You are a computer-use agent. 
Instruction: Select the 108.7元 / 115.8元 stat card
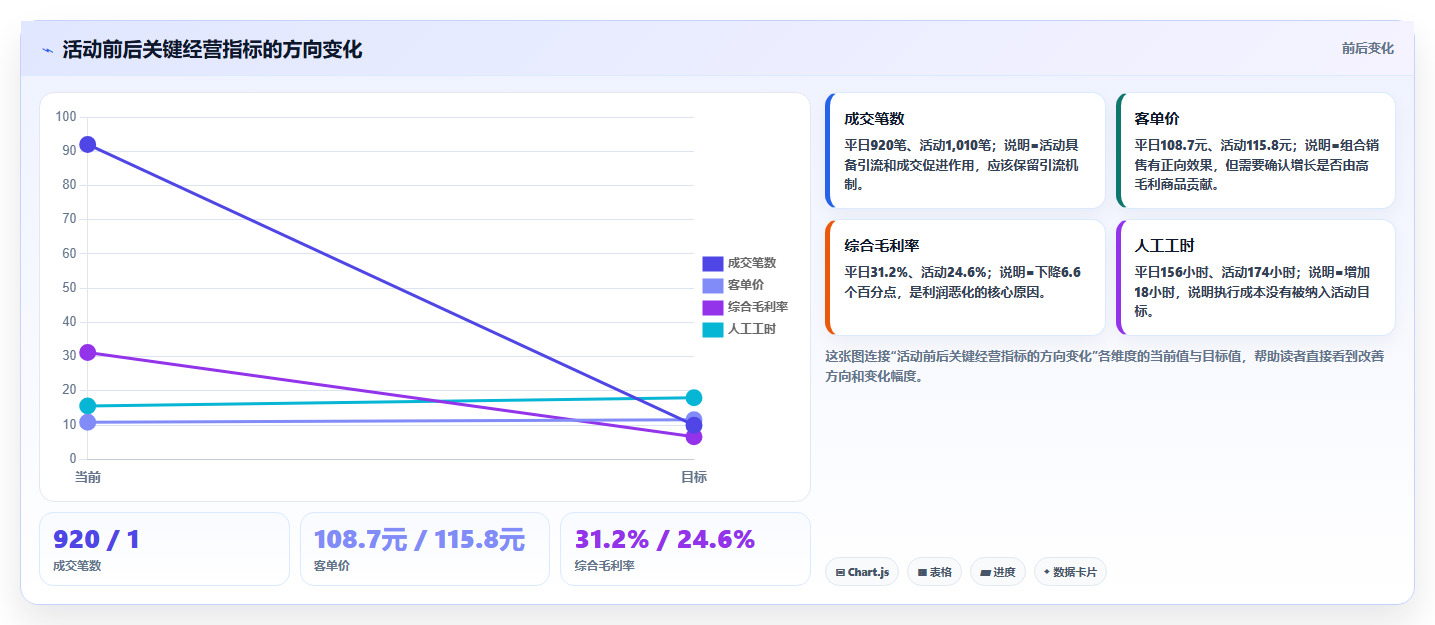[x=425, y=549]
